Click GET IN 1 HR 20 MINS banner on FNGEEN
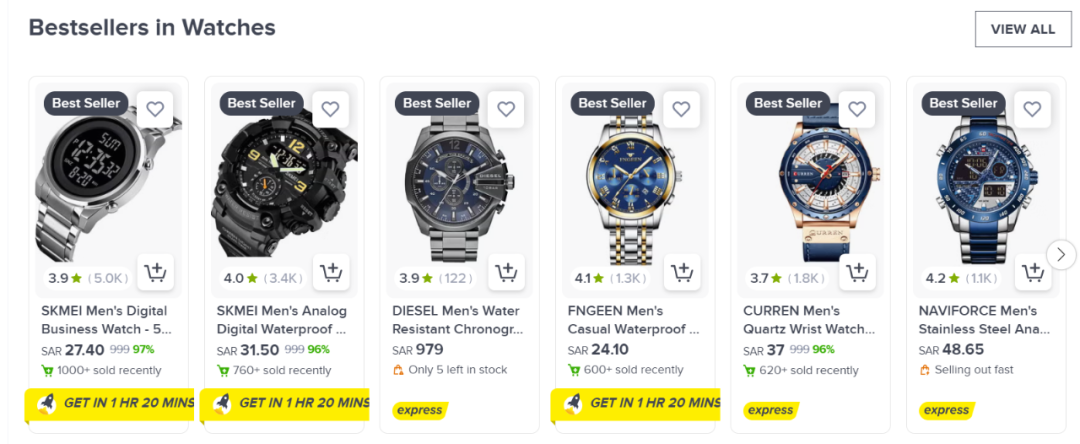The width and height of the screenshot is (1080, 444). (x=640, y=403)
